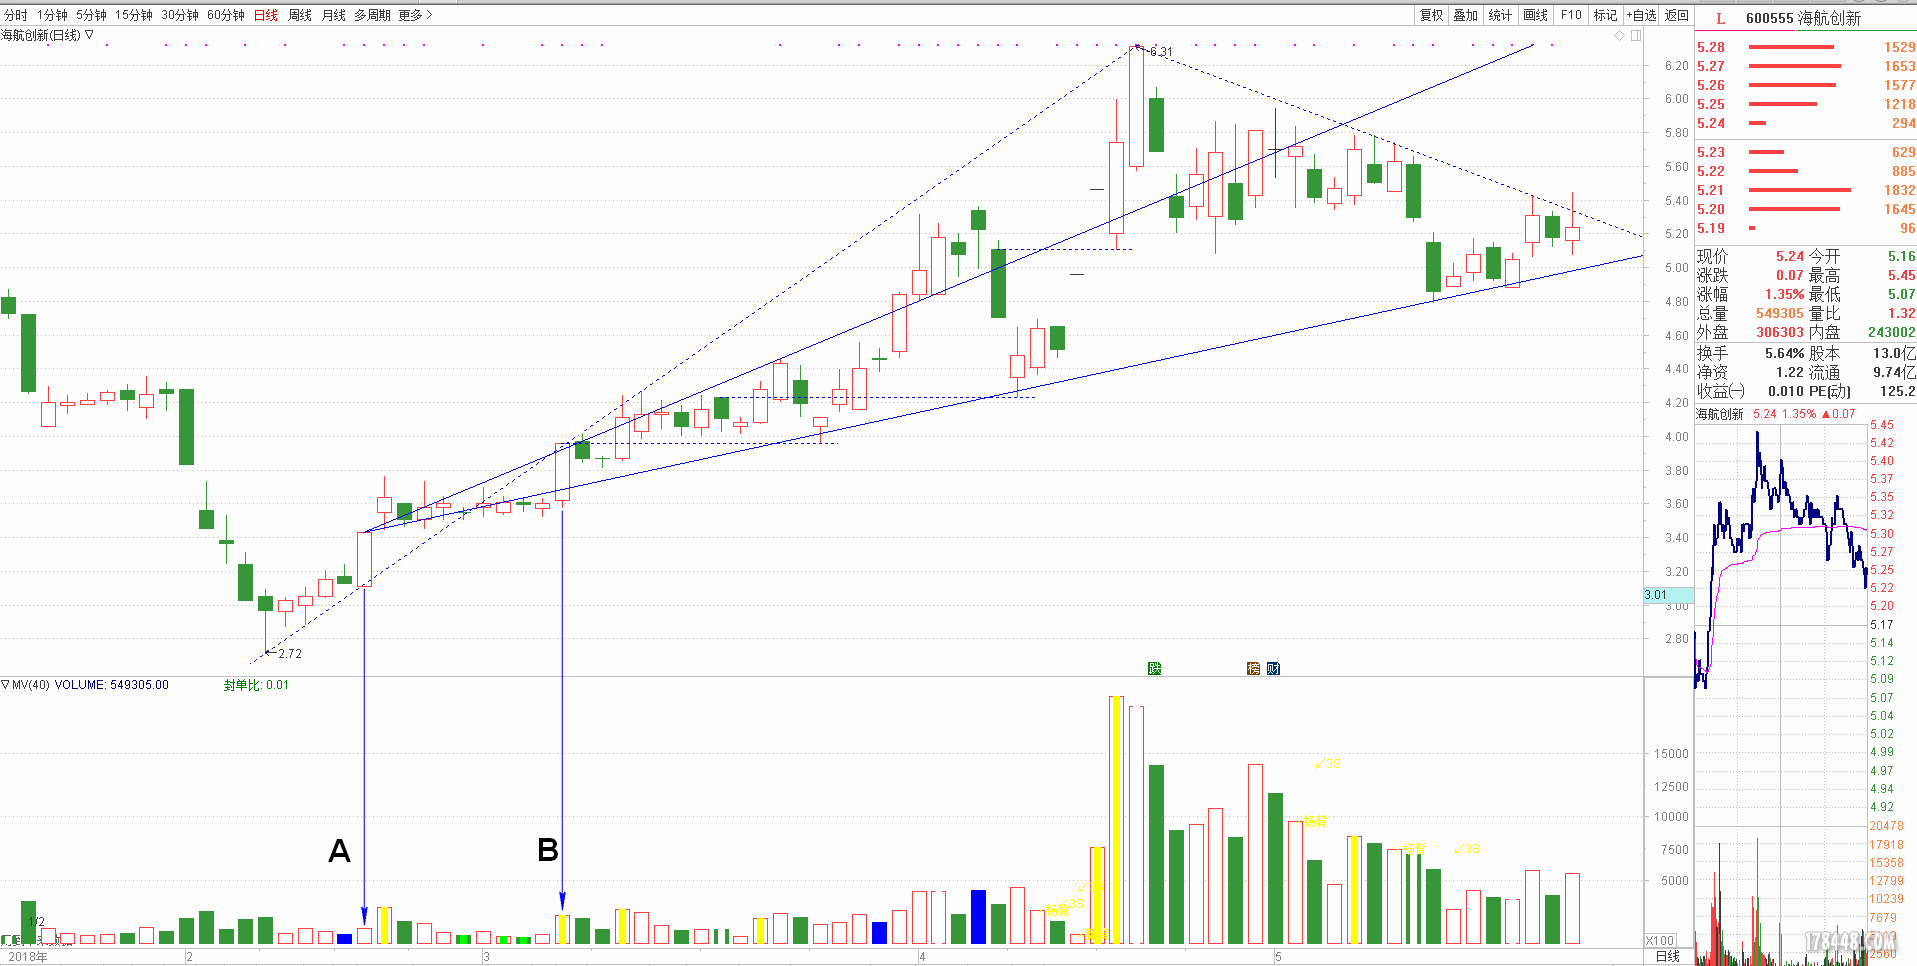Click the 返回 back button

(1677, 15)
